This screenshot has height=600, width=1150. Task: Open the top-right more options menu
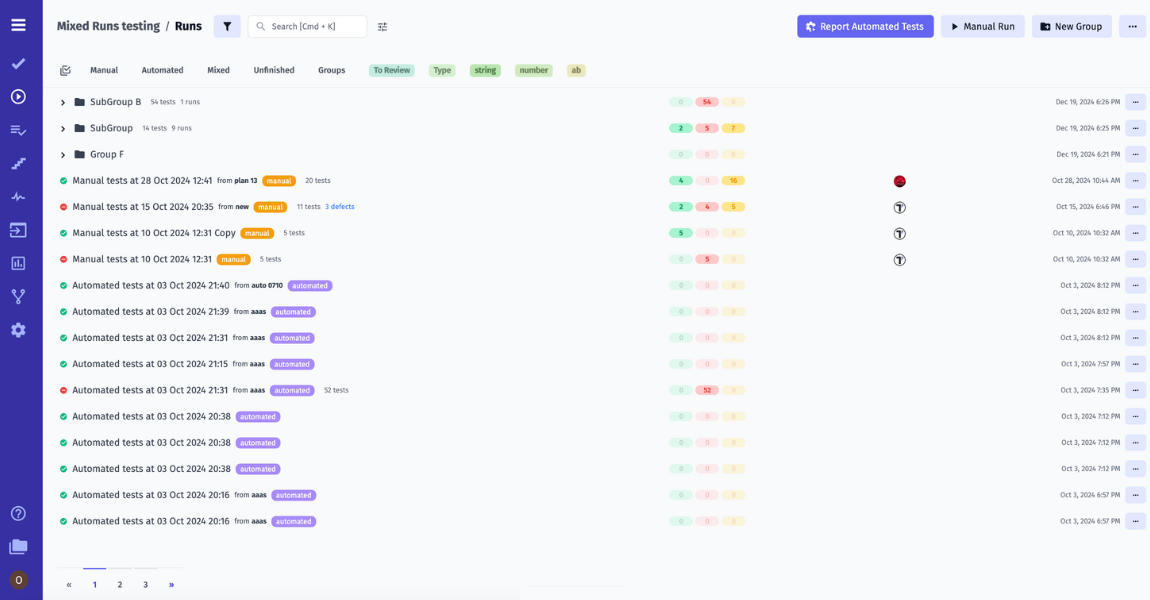(1132, 27)
